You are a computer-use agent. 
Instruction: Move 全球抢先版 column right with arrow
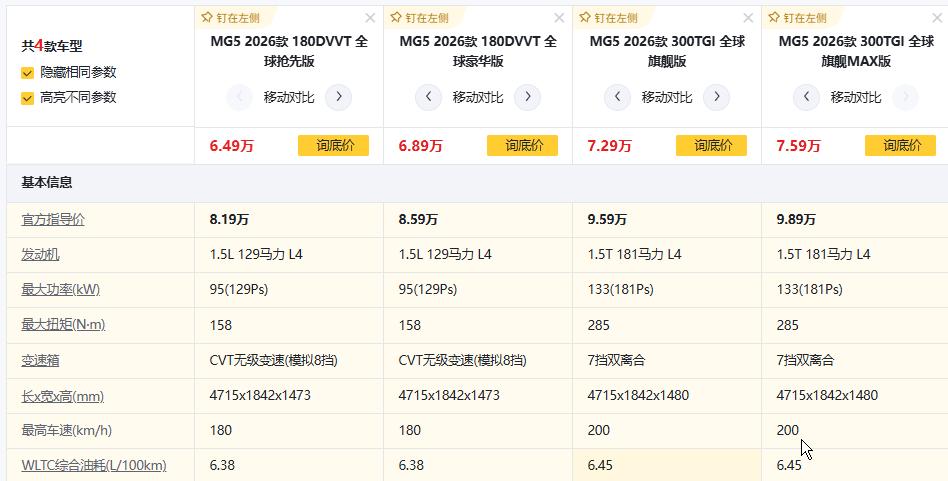point(339,97)
